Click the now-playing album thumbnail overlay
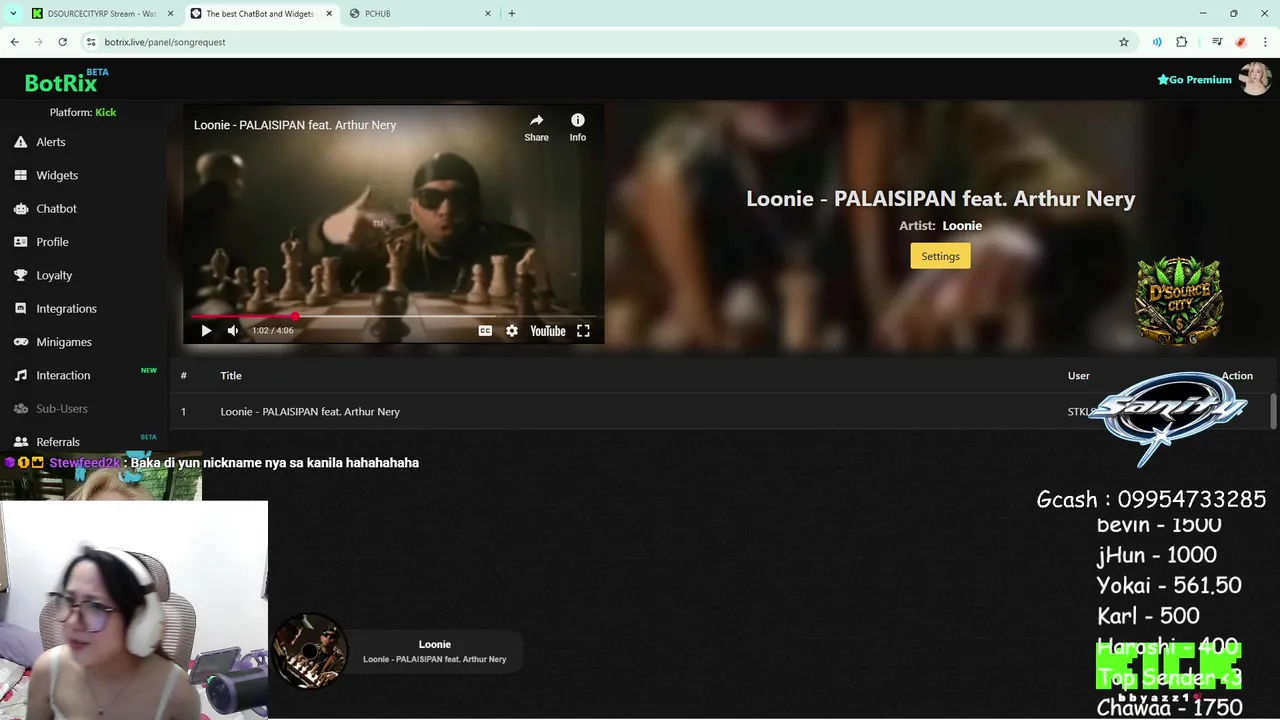 310,651
